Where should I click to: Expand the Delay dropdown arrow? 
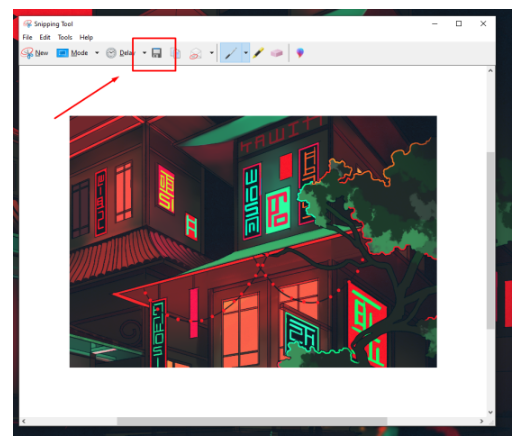point(144,53)
